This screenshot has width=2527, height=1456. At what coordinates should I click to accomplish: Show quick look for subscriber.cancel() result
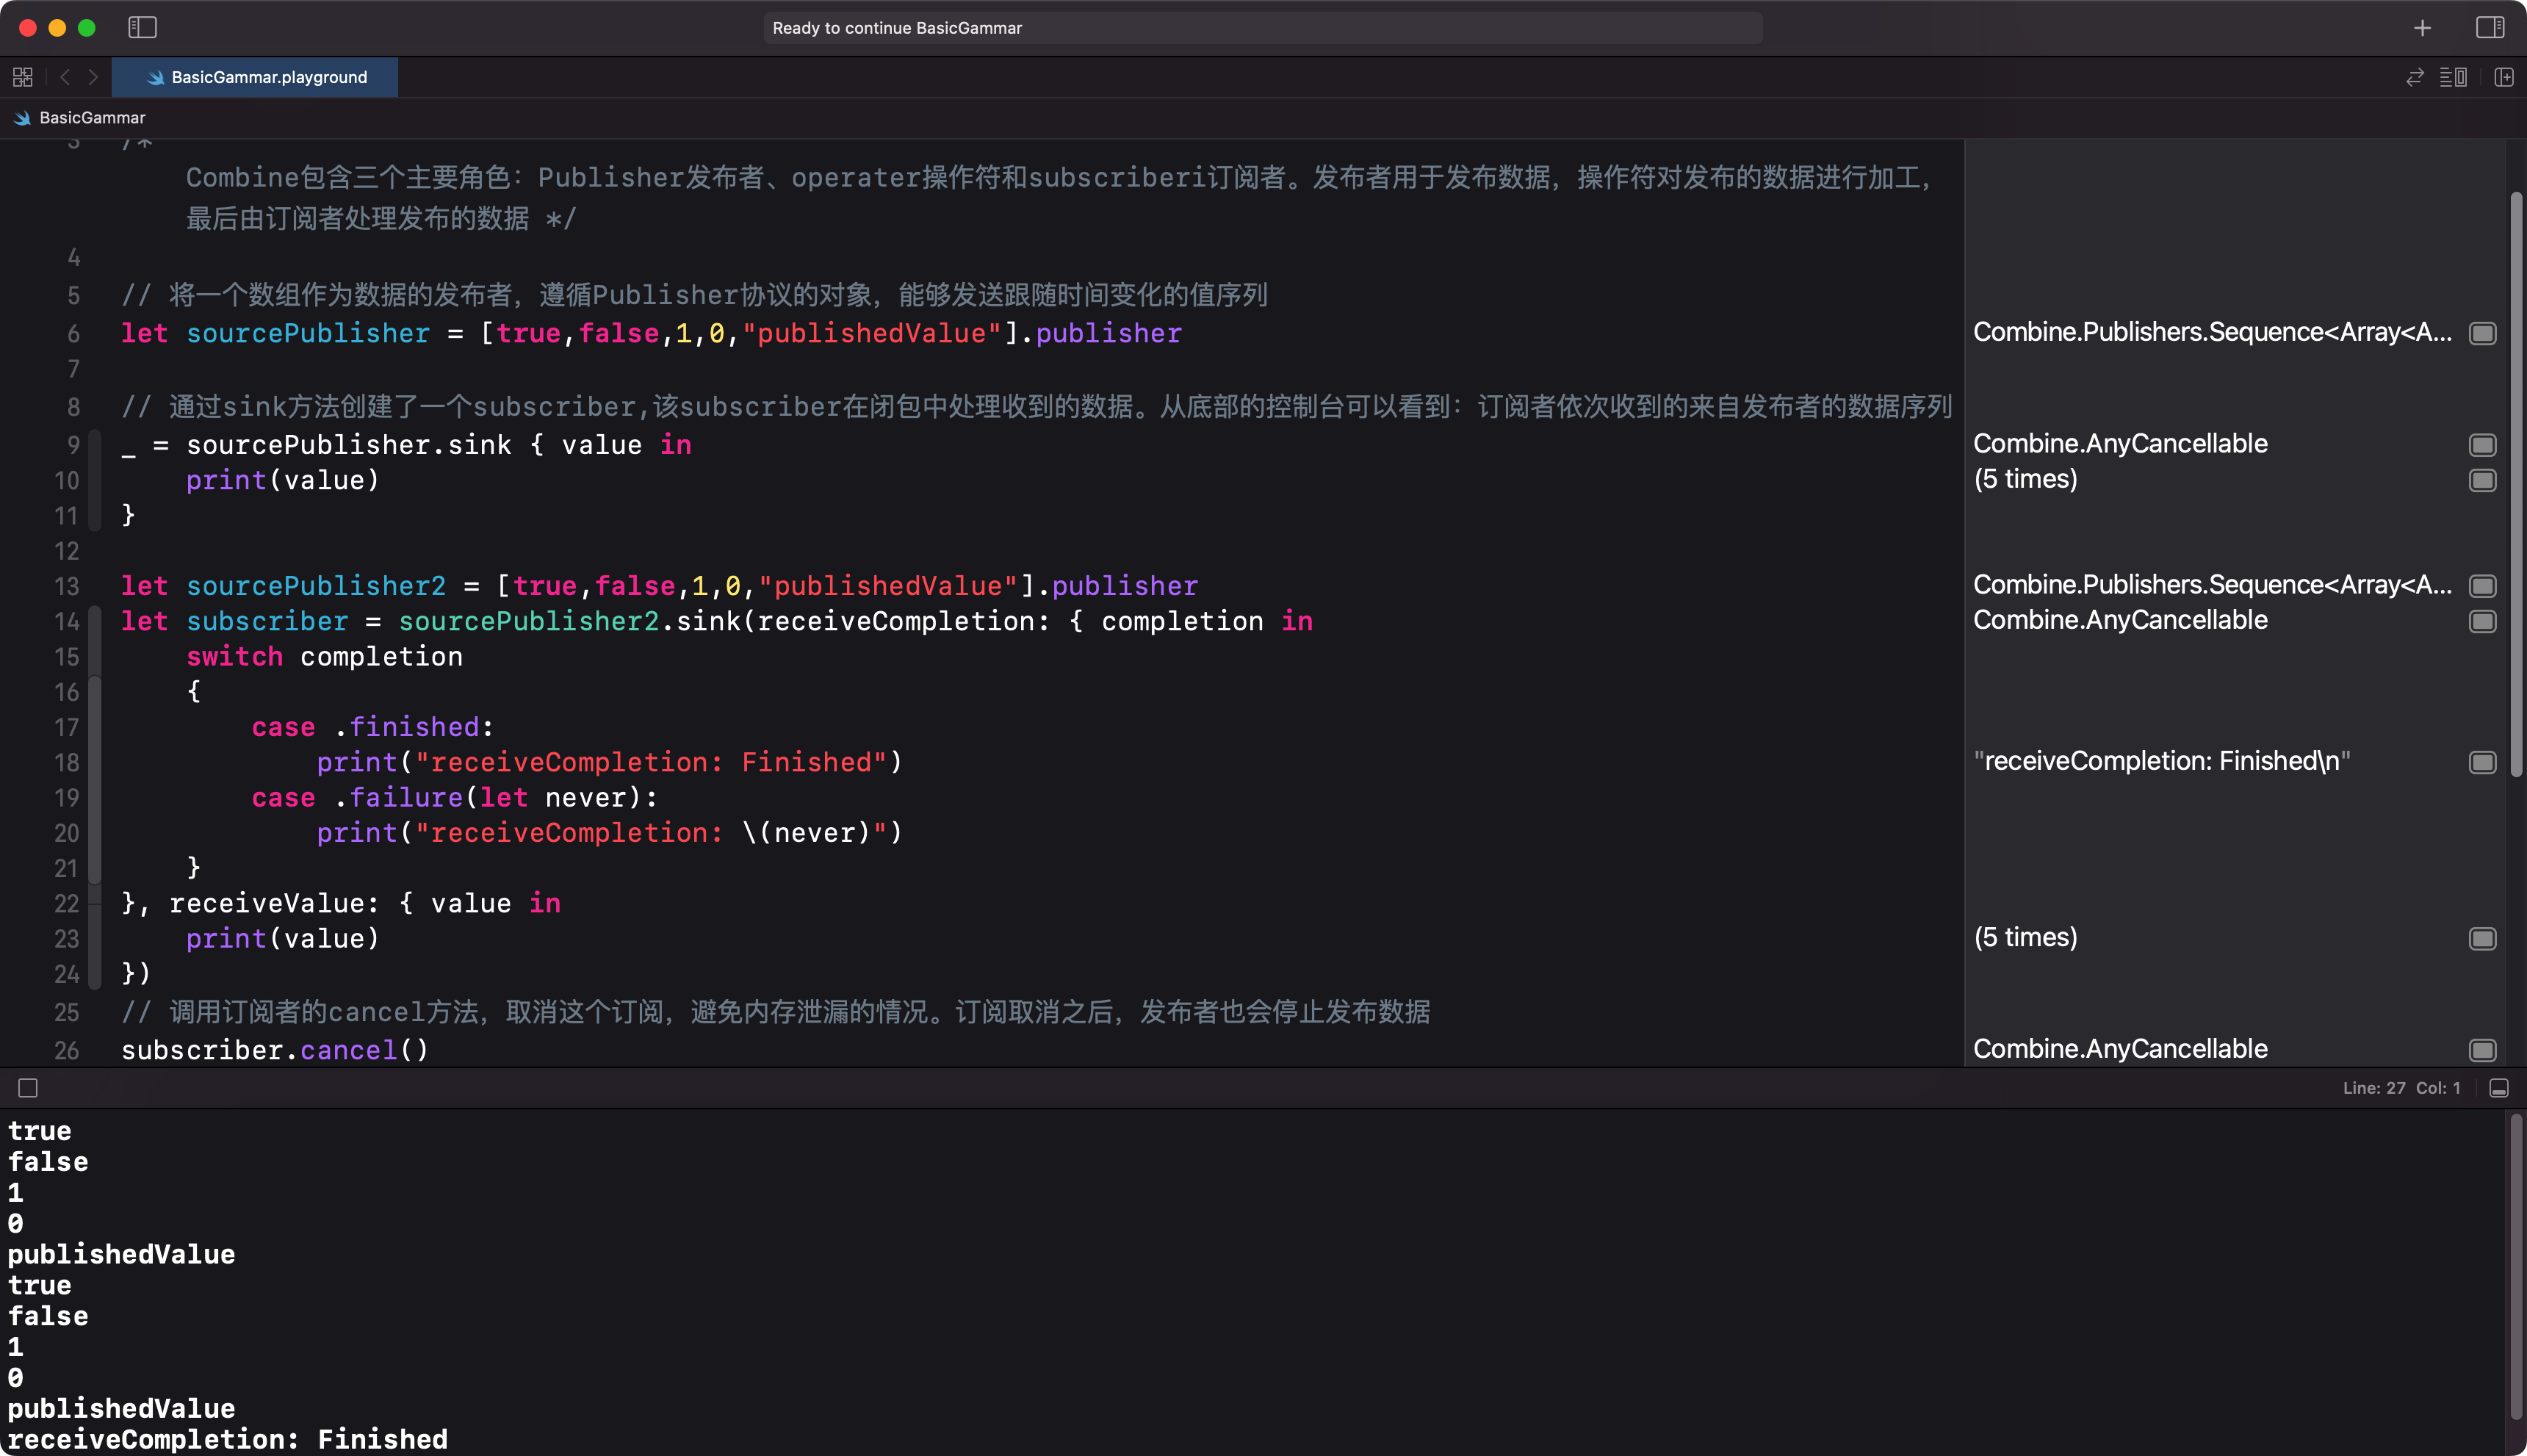click(2482, 1050)
